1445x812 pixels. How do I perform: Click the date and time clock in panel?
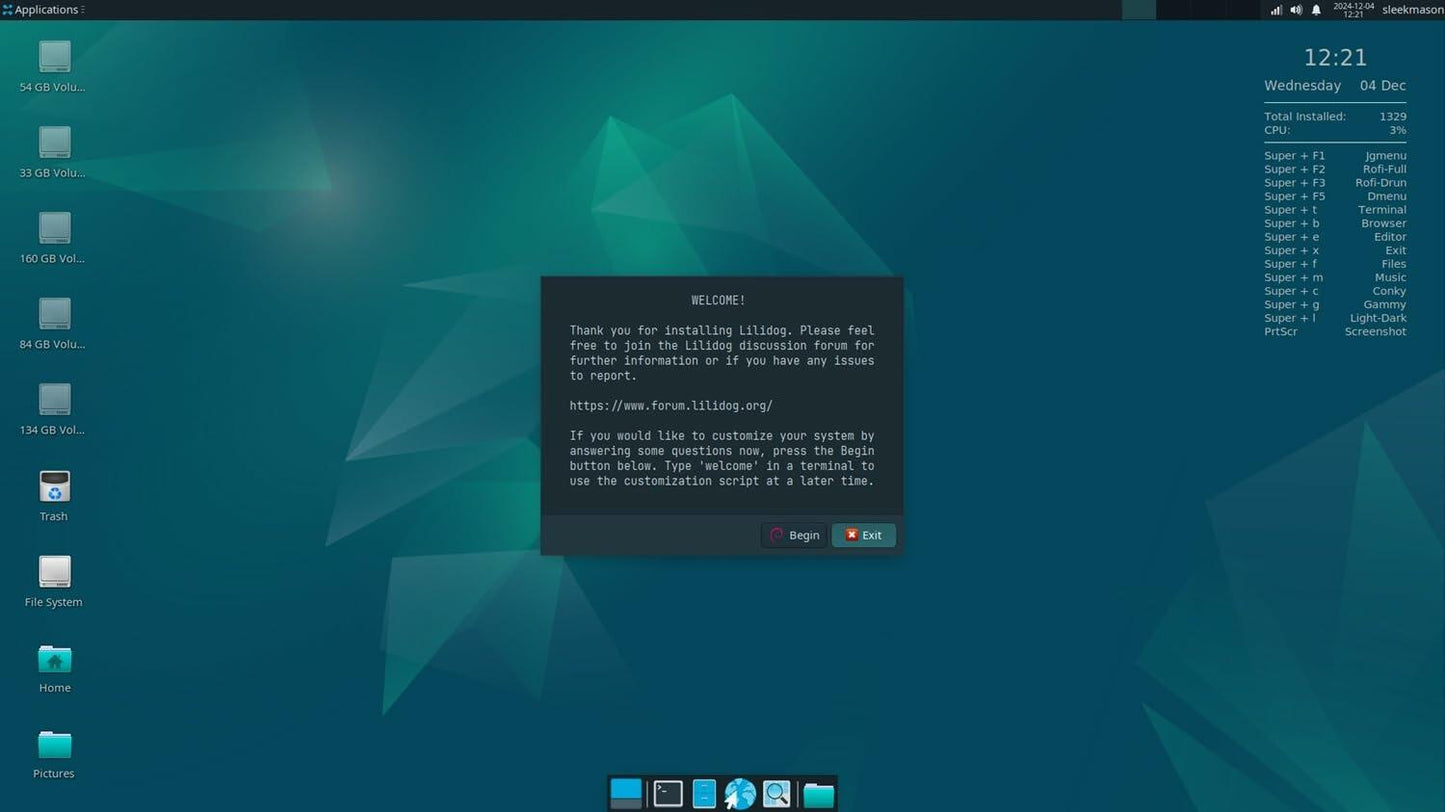pos(1353,10)
